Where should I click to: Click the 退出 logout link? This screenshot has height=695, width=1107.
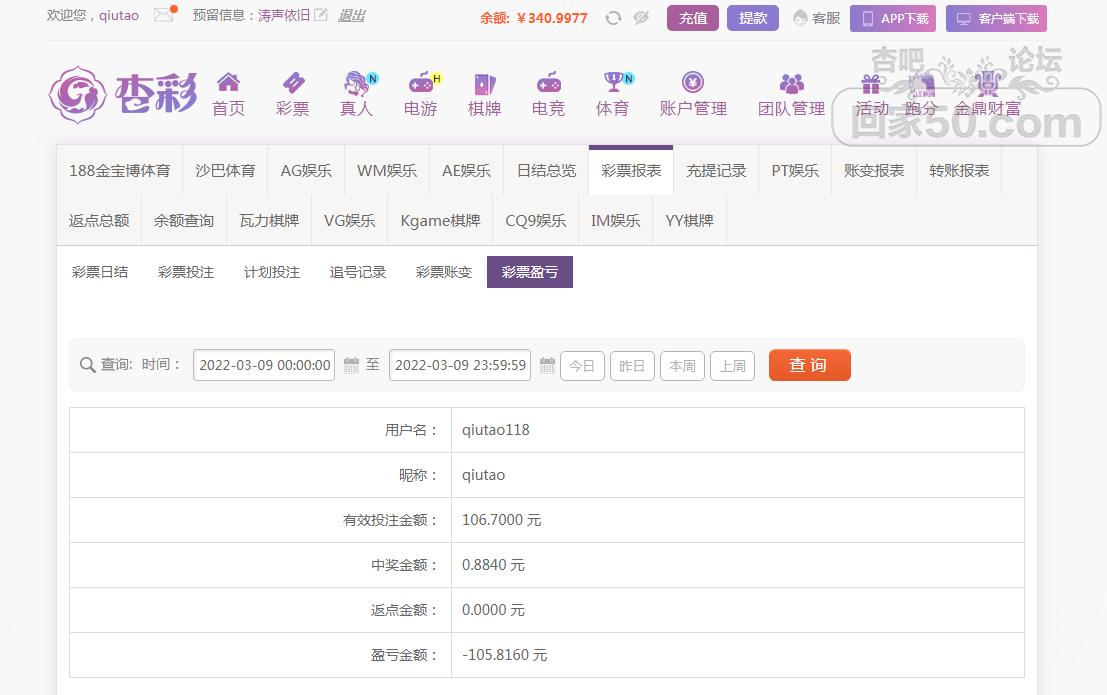[351, 16]
